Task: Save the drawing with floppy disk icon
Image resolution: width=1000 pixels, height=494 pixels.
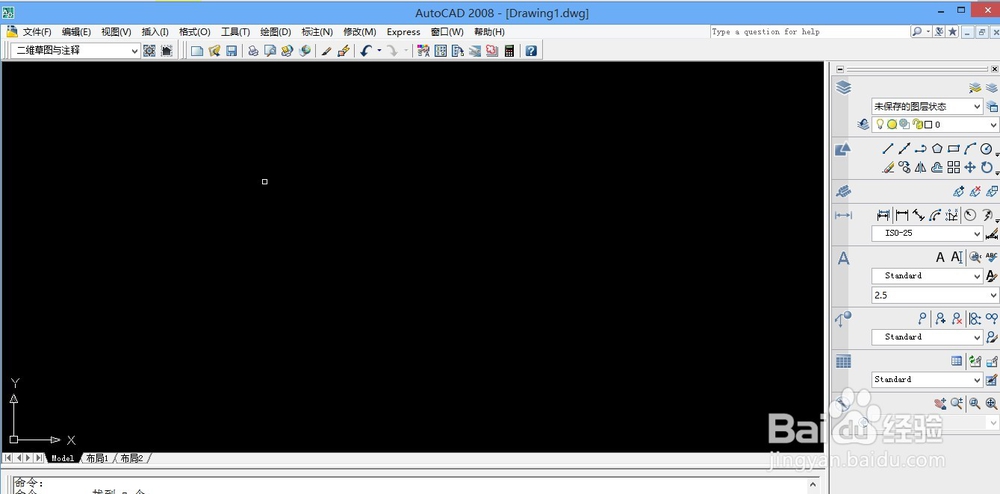Action: (x=232, y=51)
